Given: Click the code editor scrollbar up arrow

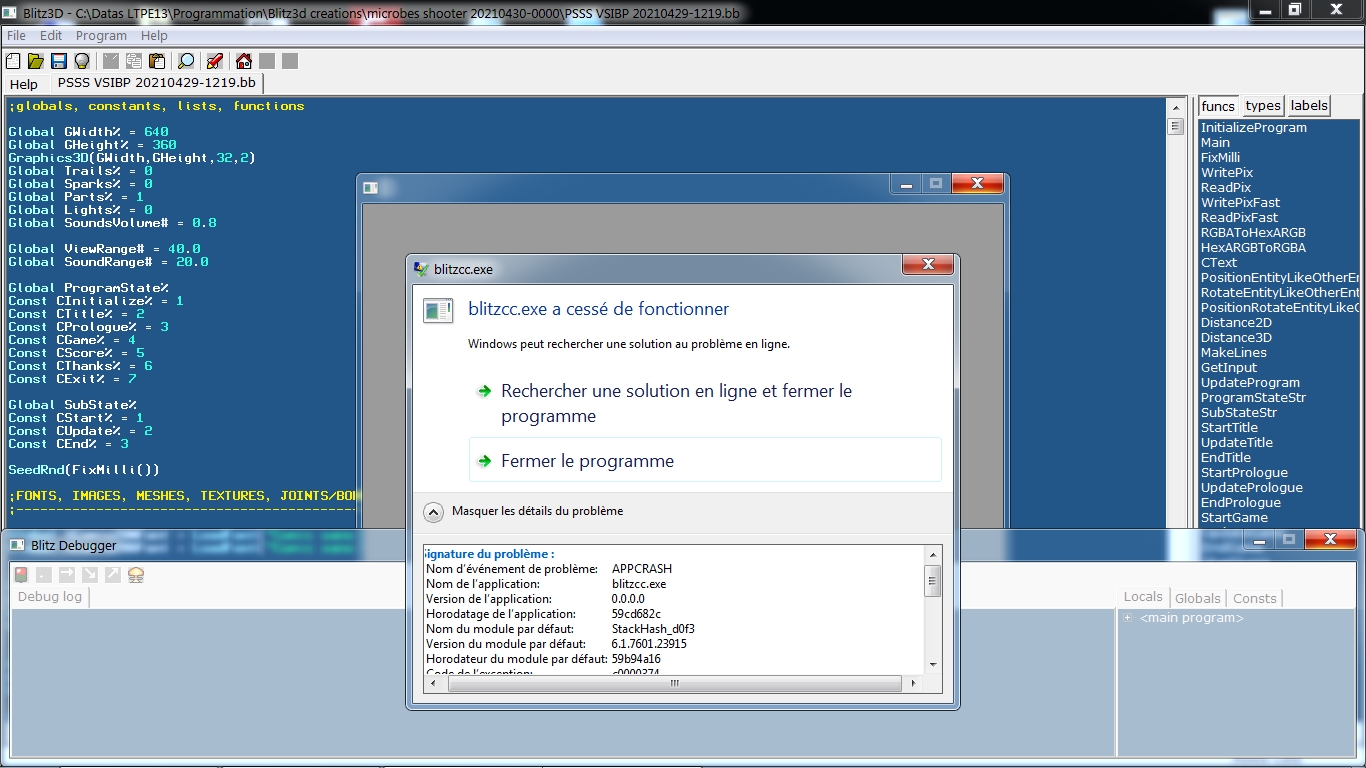Looking at the screenshot, I should (x=1176, y=106).
